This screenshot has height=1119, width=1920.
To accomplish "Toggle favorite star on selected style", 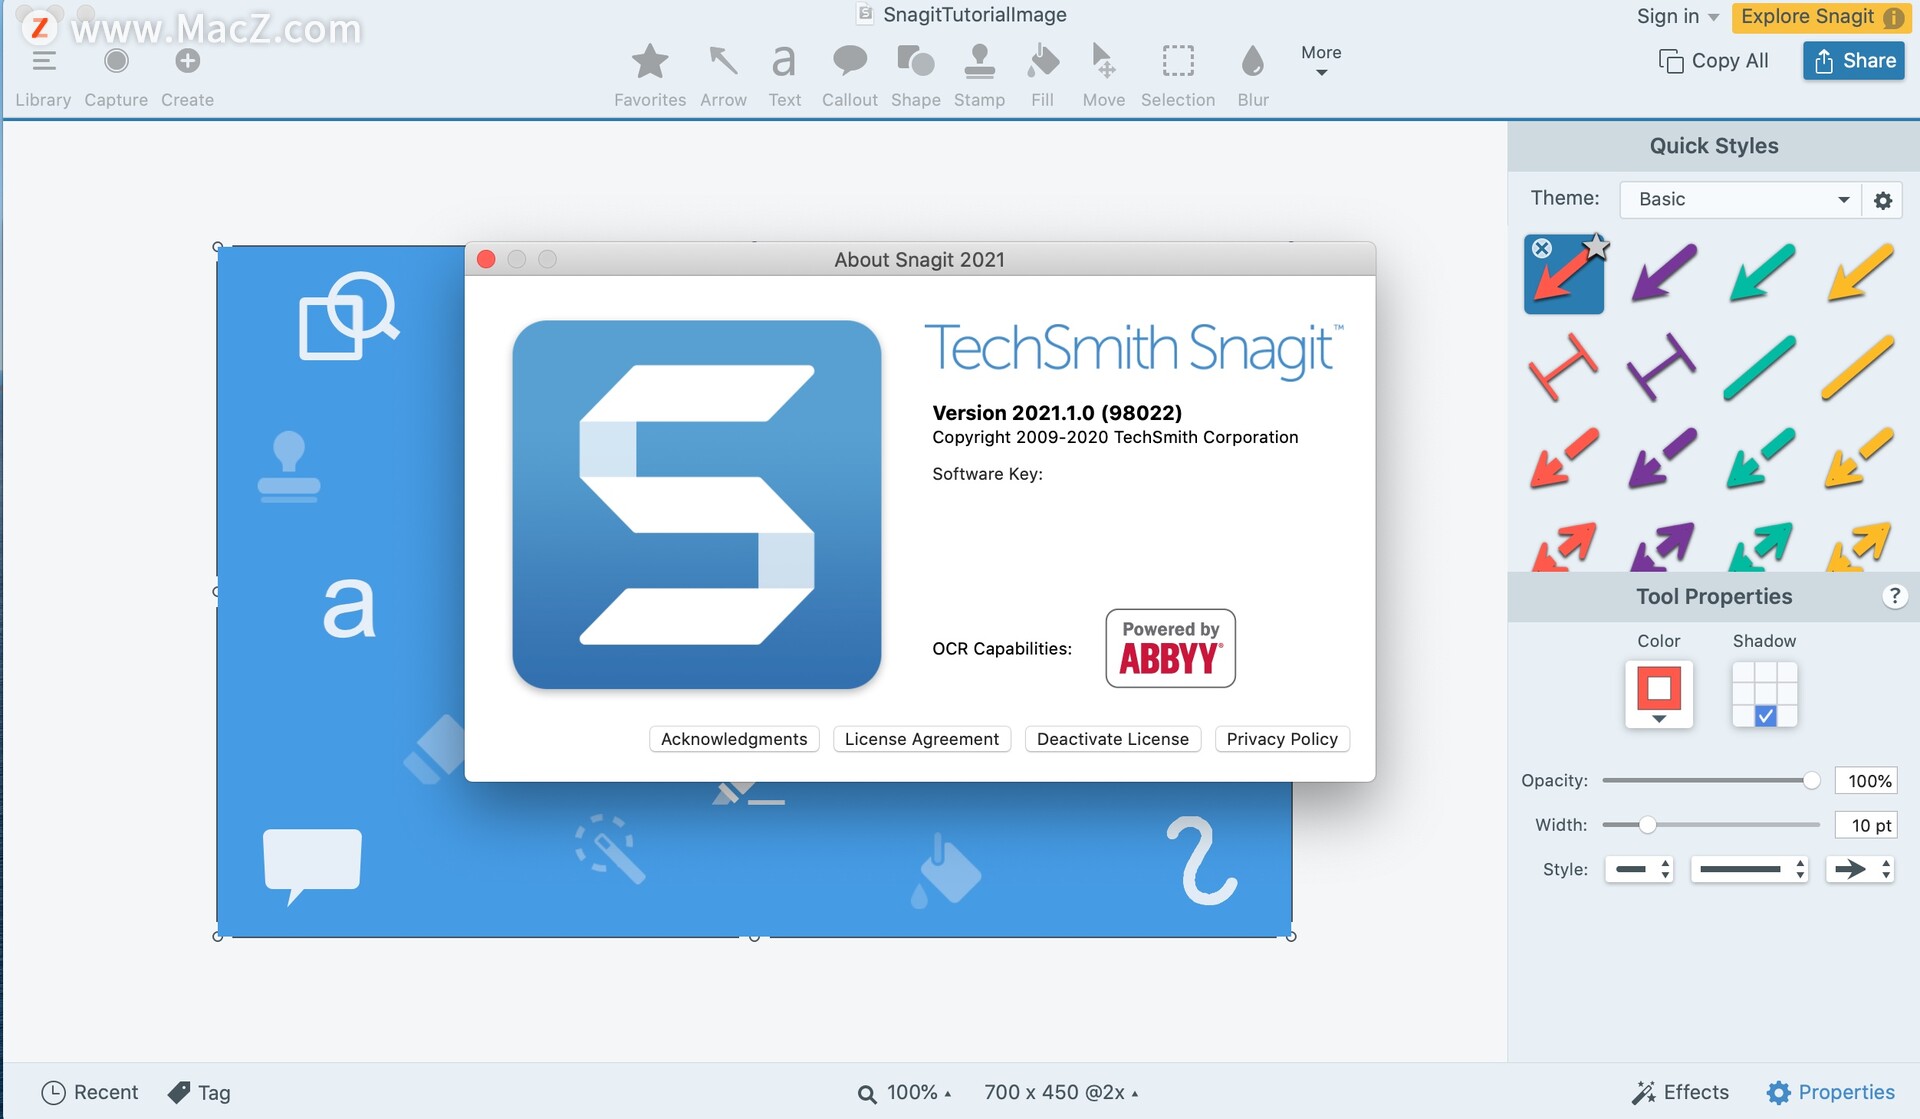I will coord(1596,246).
